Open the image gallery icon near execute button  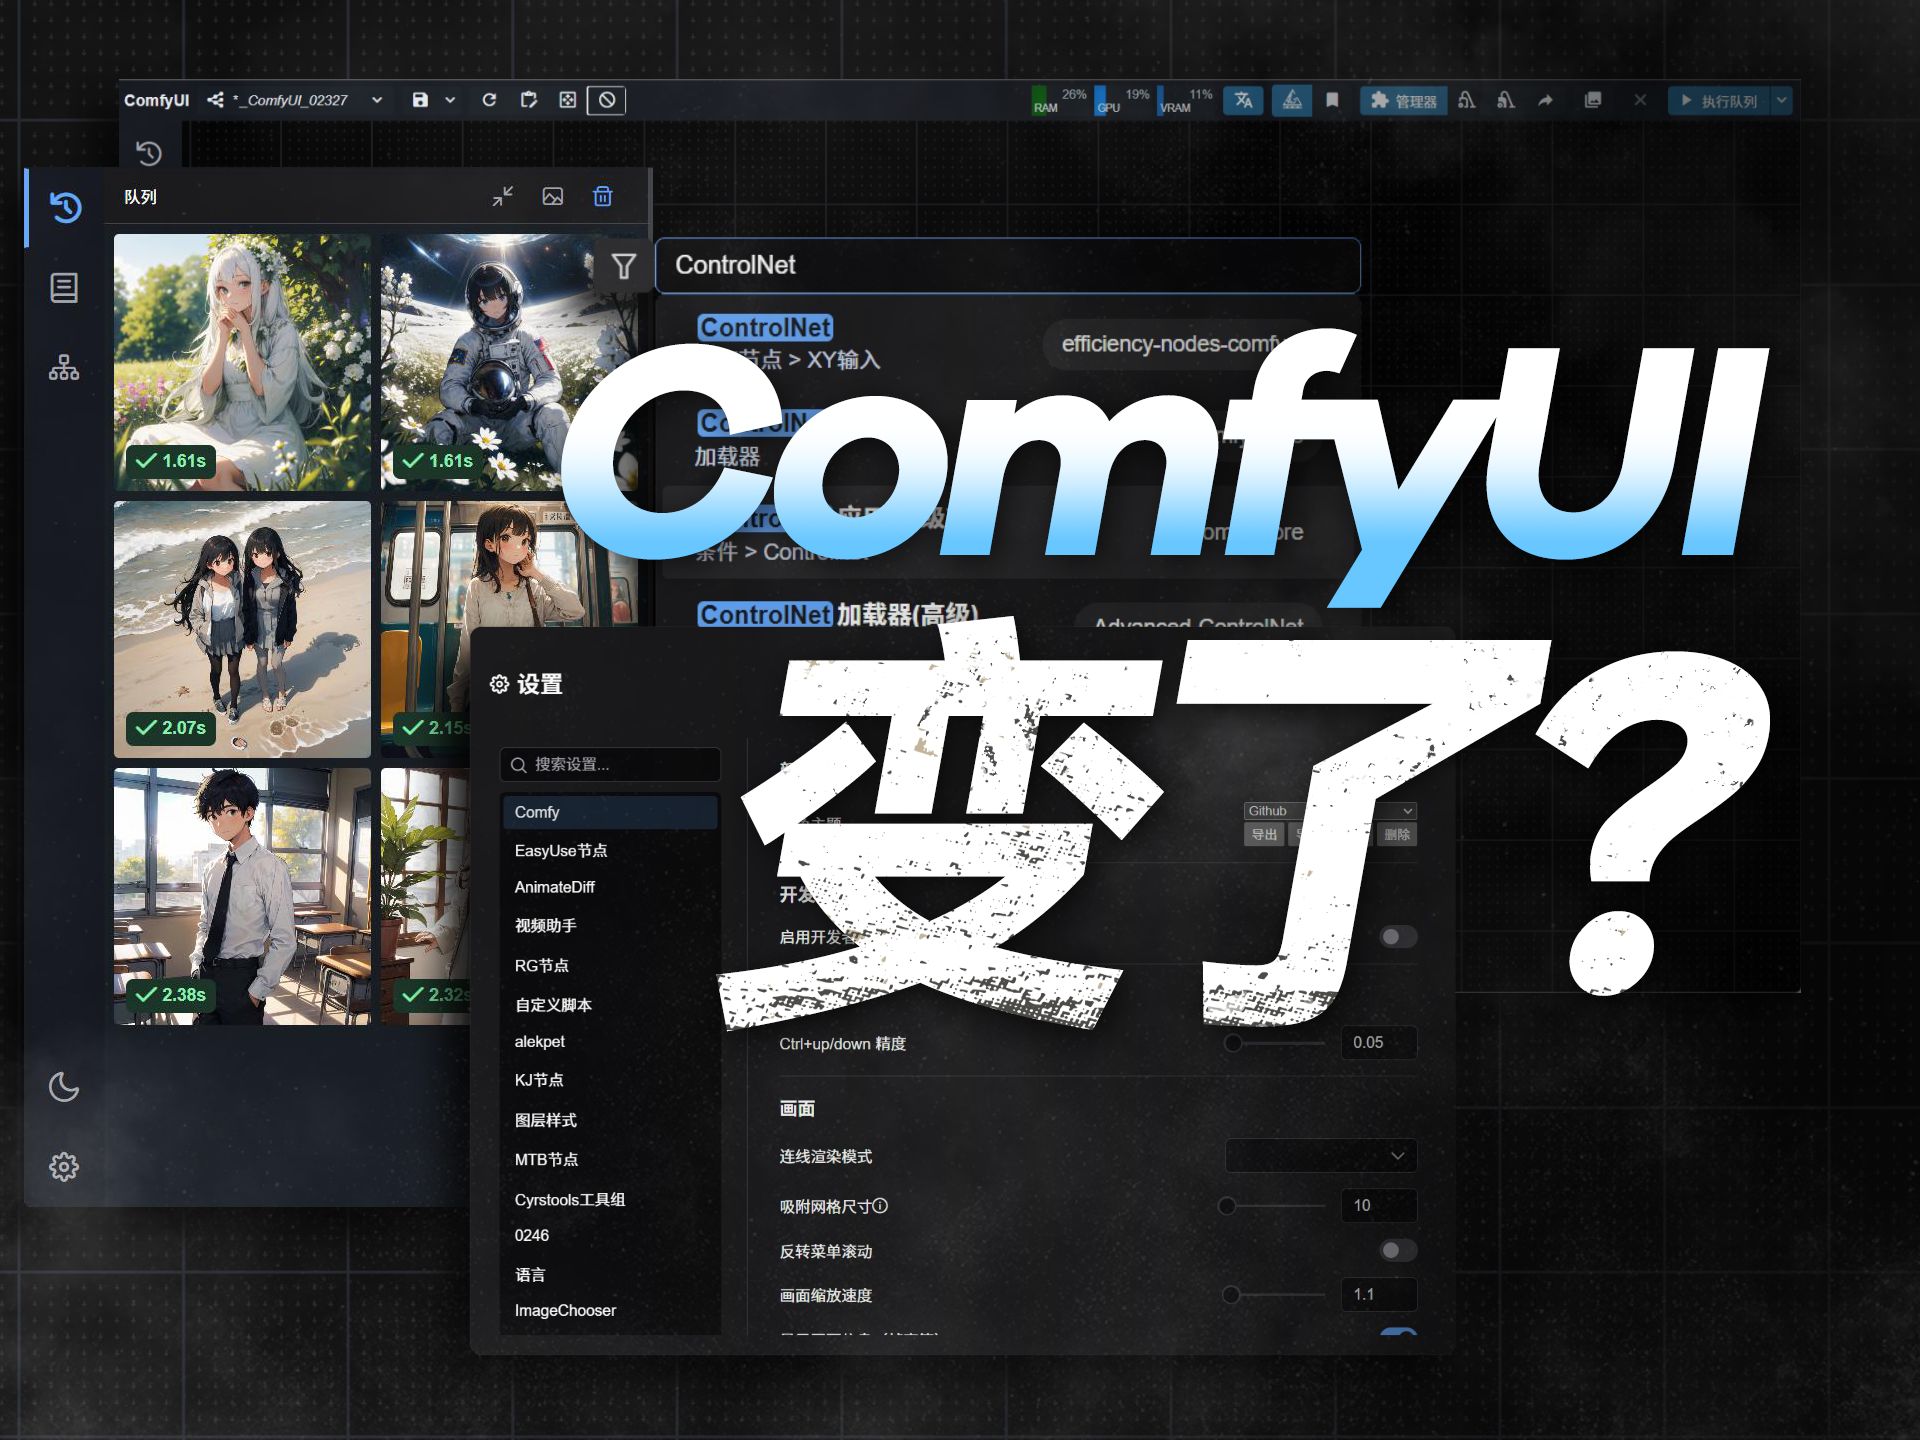click(1593, 100)
